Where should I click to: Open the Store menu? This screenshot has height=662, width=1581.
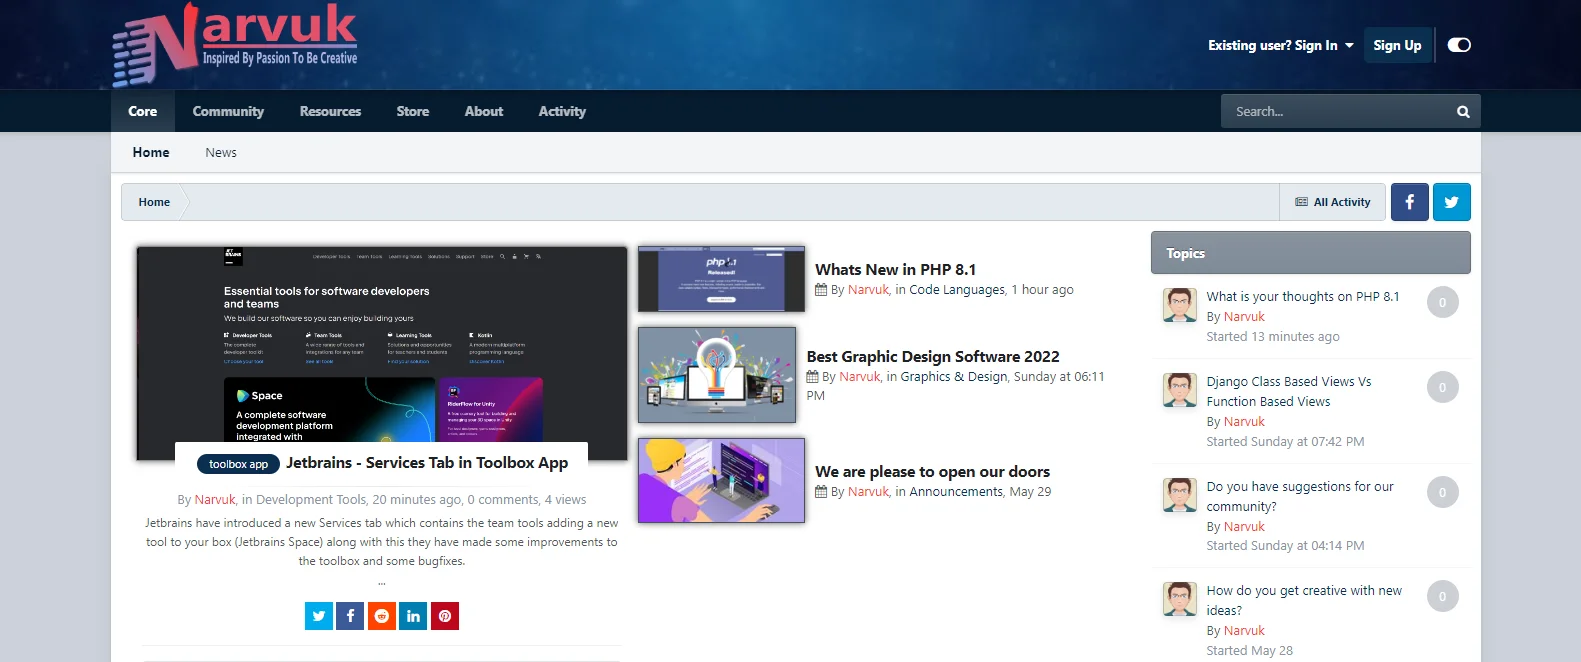point(412,111)
